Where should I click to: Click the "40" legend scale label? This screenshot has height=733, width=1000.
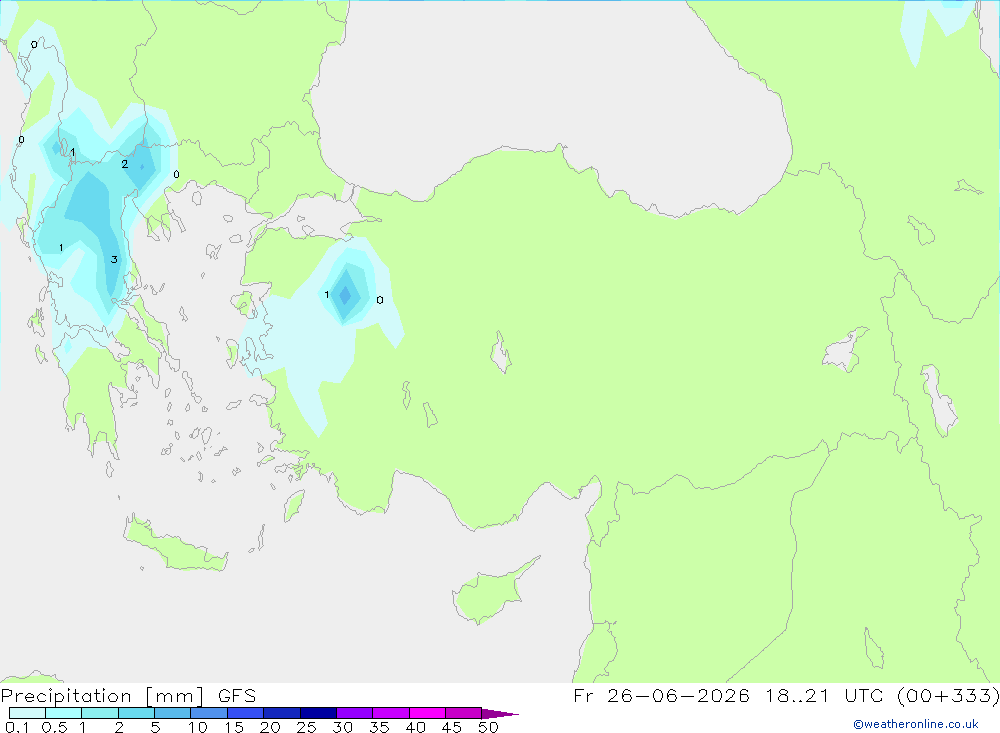click(416, 727)
